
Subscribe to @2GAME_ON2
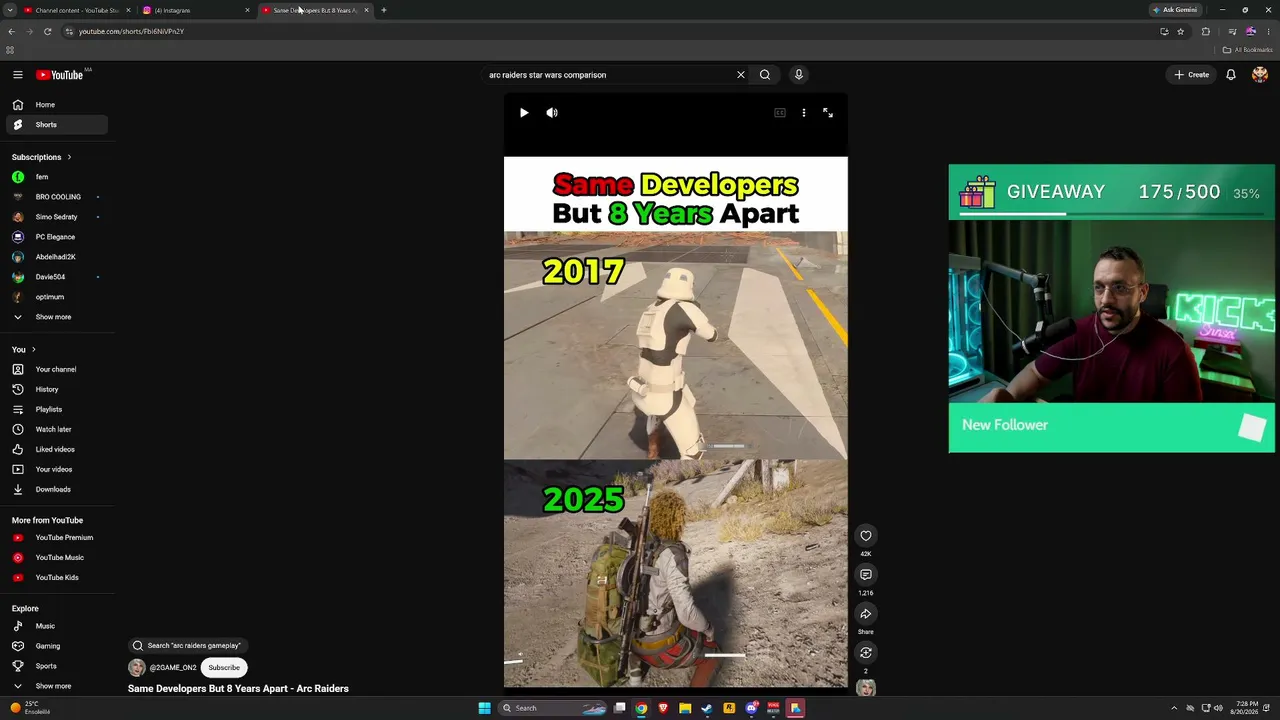224,668
